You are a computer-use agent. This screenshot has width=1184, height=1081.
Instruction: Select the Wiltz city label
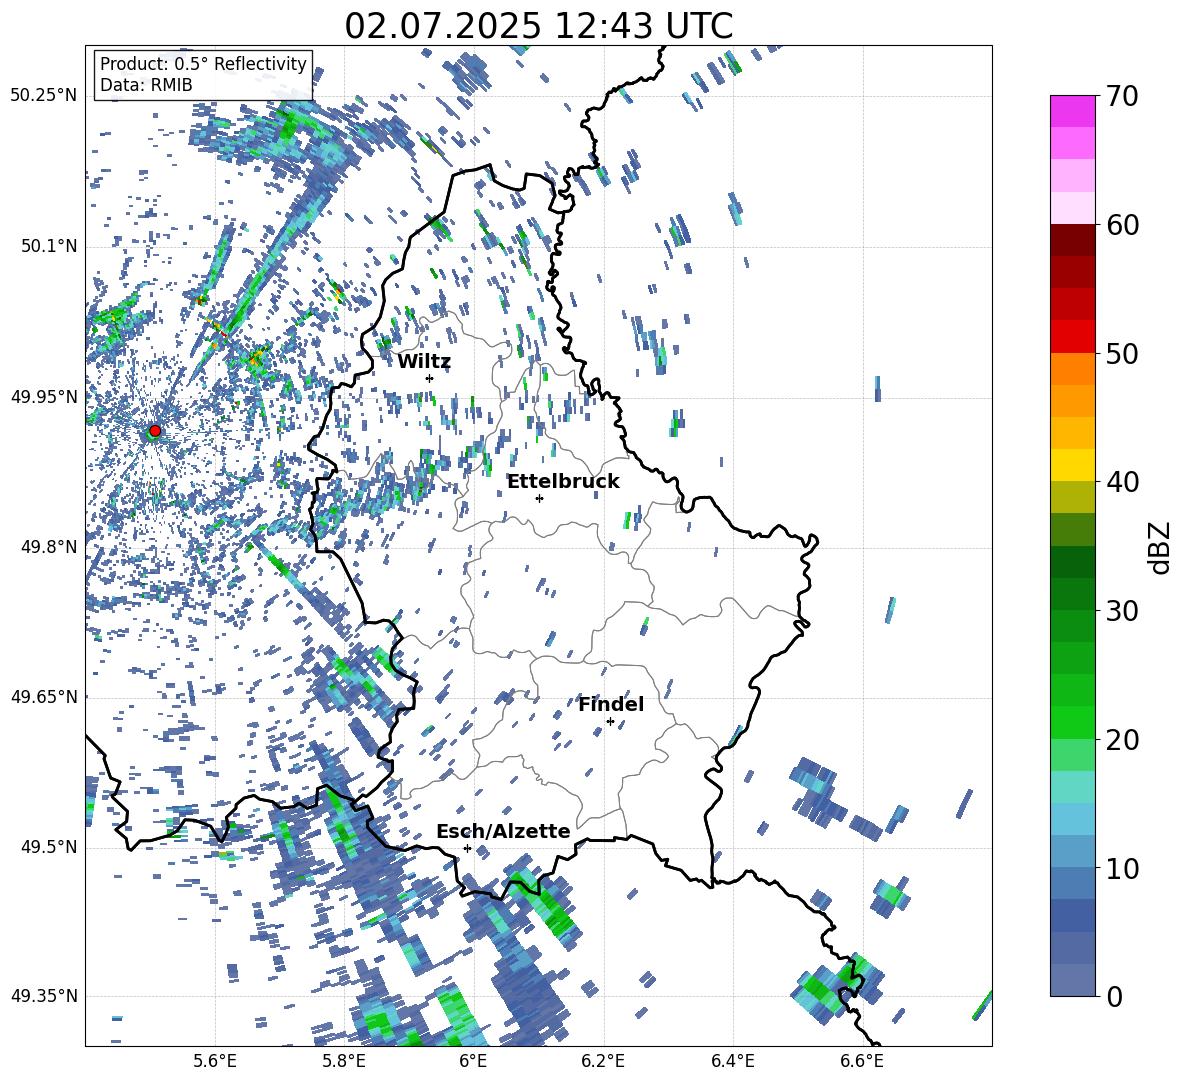click(x=424, y=361)
